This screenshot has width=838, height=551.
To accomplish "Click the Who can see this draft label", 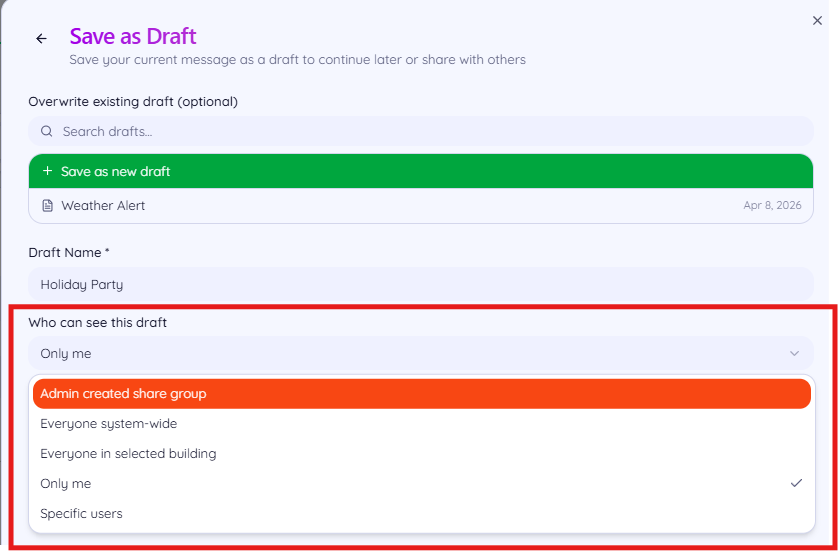I will point(98,323).
